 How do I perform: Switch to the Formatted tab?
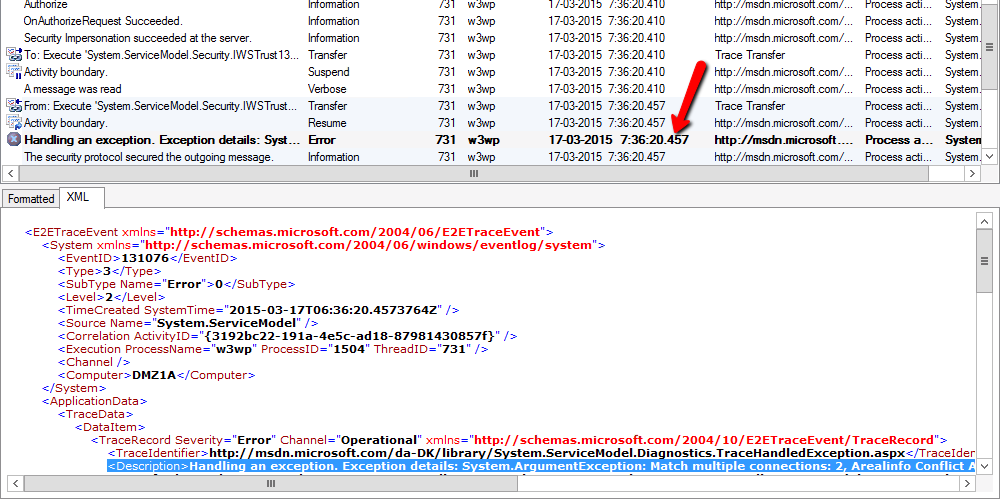point(31,198)
